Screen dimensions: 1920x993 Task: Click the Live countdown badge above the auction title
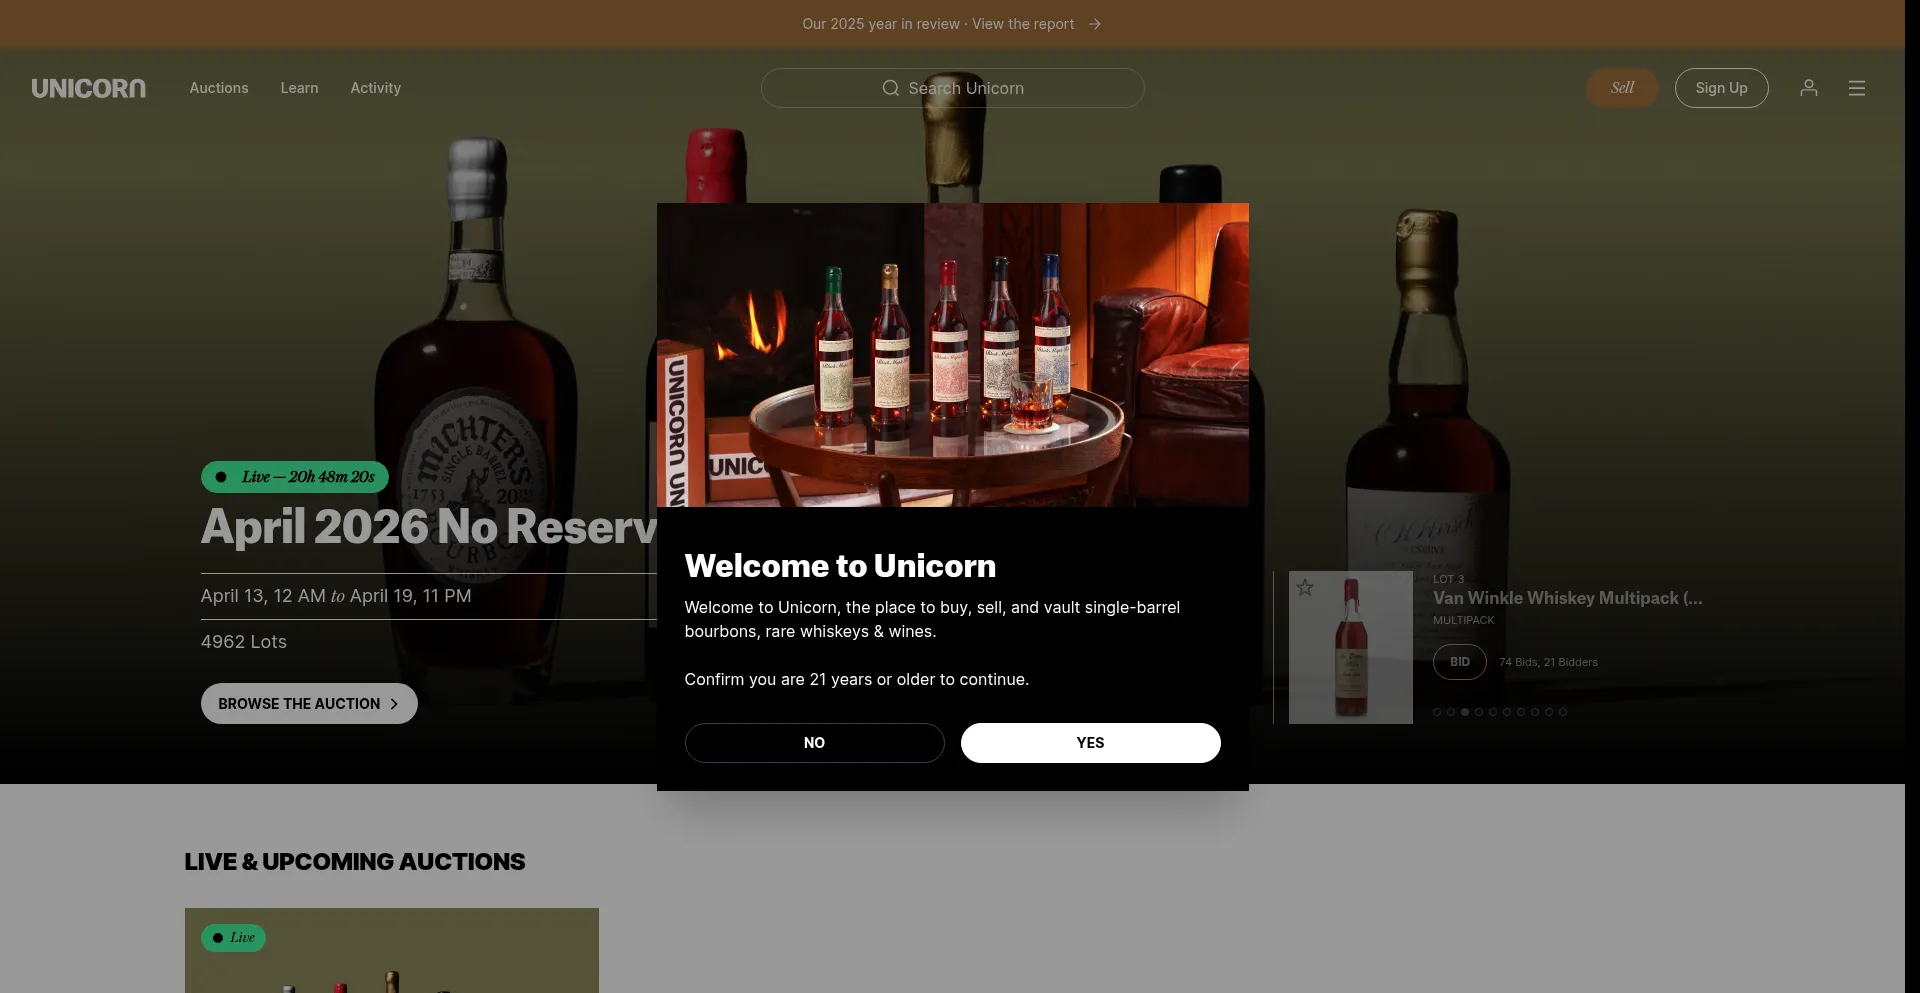[295, 477]
